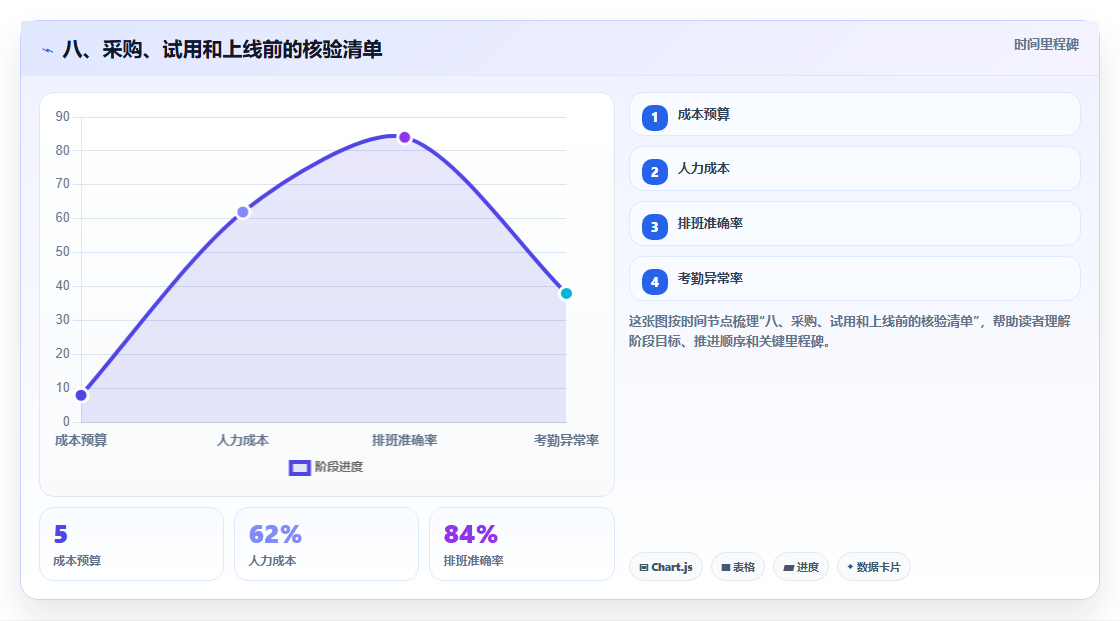
Task: Open the 考勤异常率 milestone row
Action: pos(854,279)
